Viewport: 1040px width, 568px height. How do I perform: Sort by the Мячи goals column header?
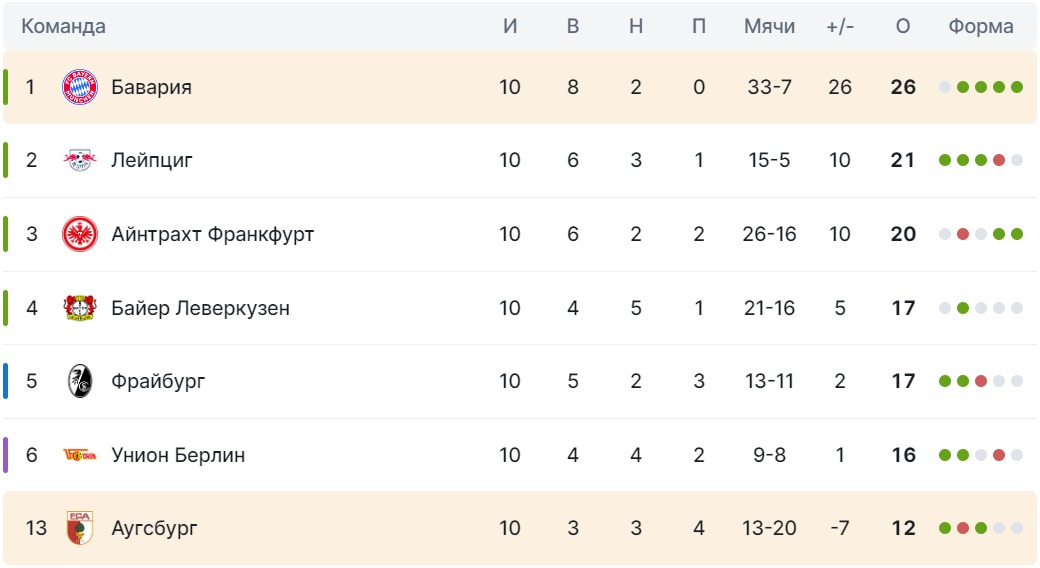(769, 26)
